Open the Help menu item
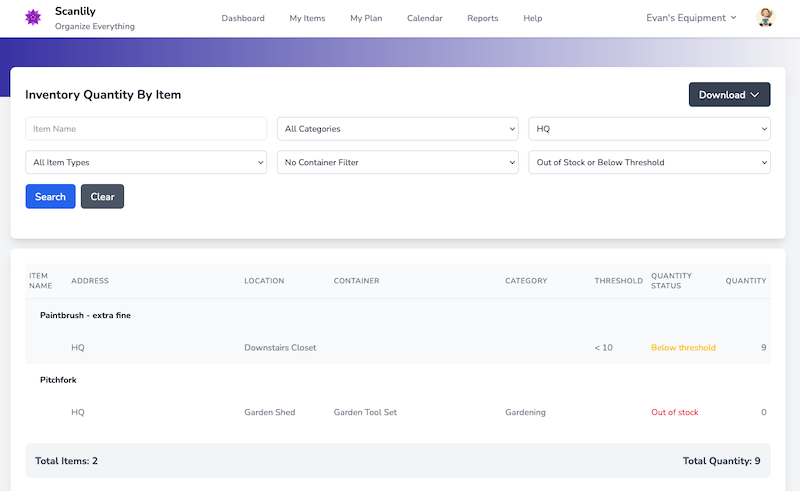The height and width of the screenshot is (491, 800). [x=533, y=18]
